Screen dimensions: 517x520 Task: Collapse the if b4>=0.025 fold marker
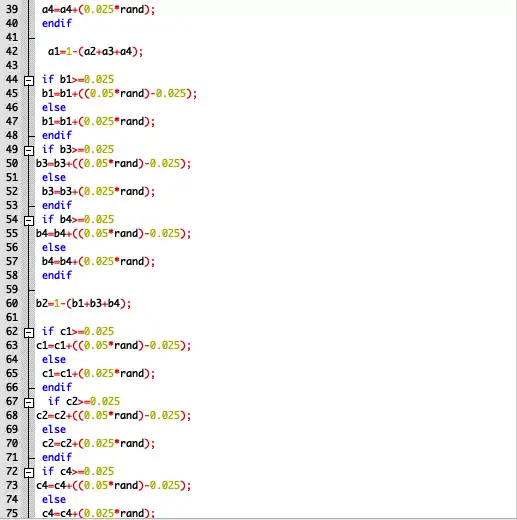[x=29, y=220]
